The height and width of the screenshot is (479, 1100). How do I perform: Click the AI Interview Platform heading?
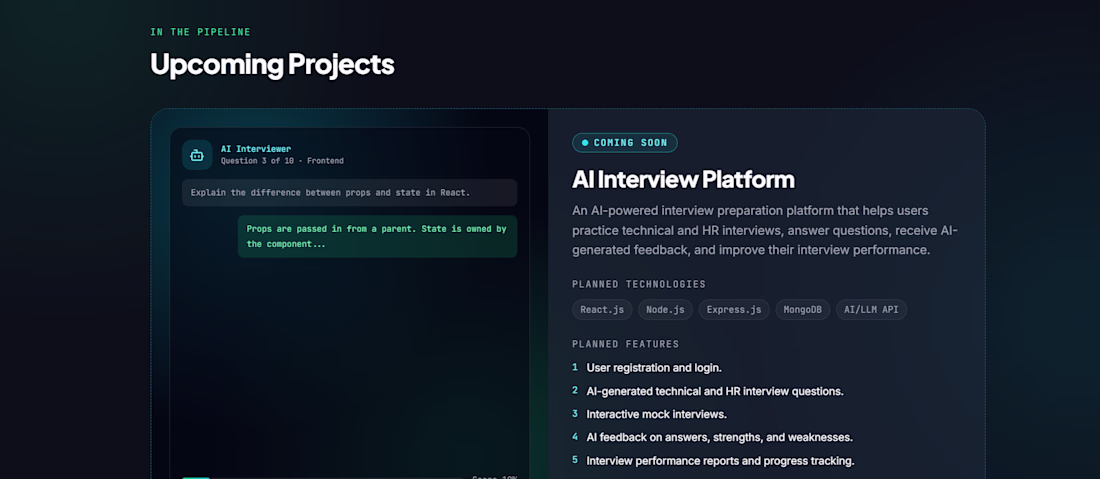point(683,180)
